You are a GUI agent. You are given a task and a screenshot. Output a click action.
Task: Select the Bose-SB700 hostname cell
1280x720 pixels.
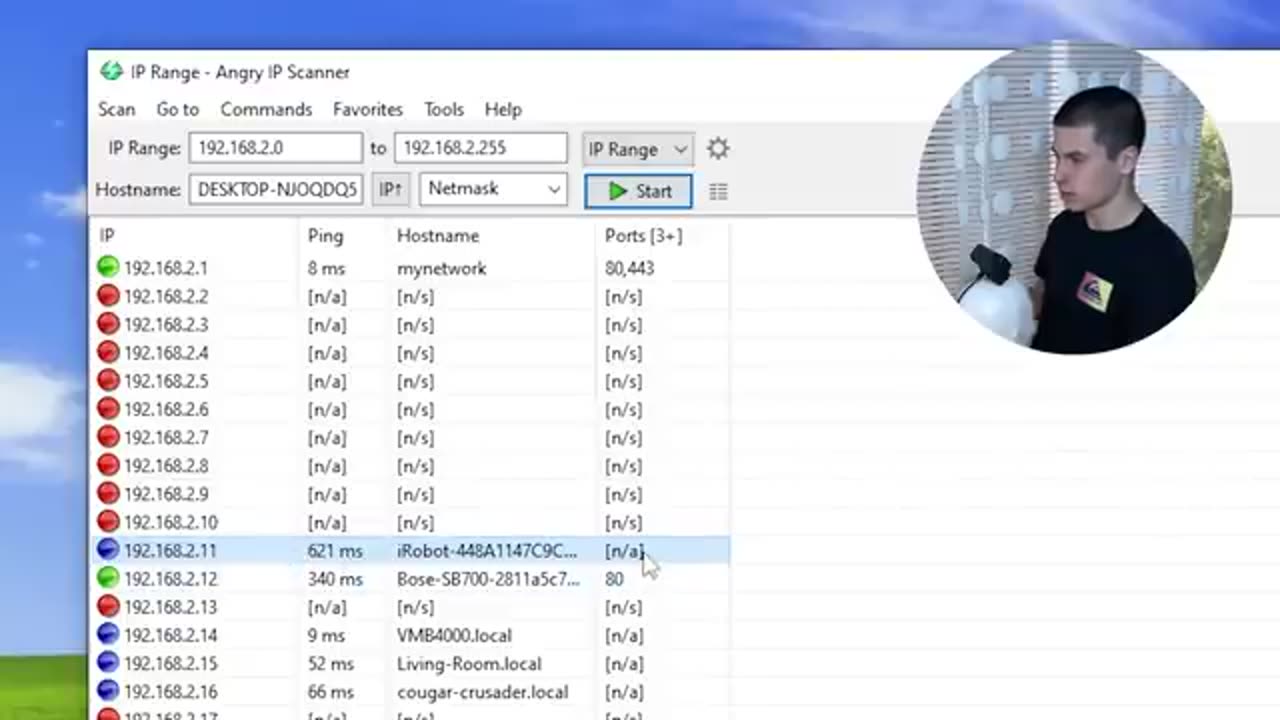[488, 578]
